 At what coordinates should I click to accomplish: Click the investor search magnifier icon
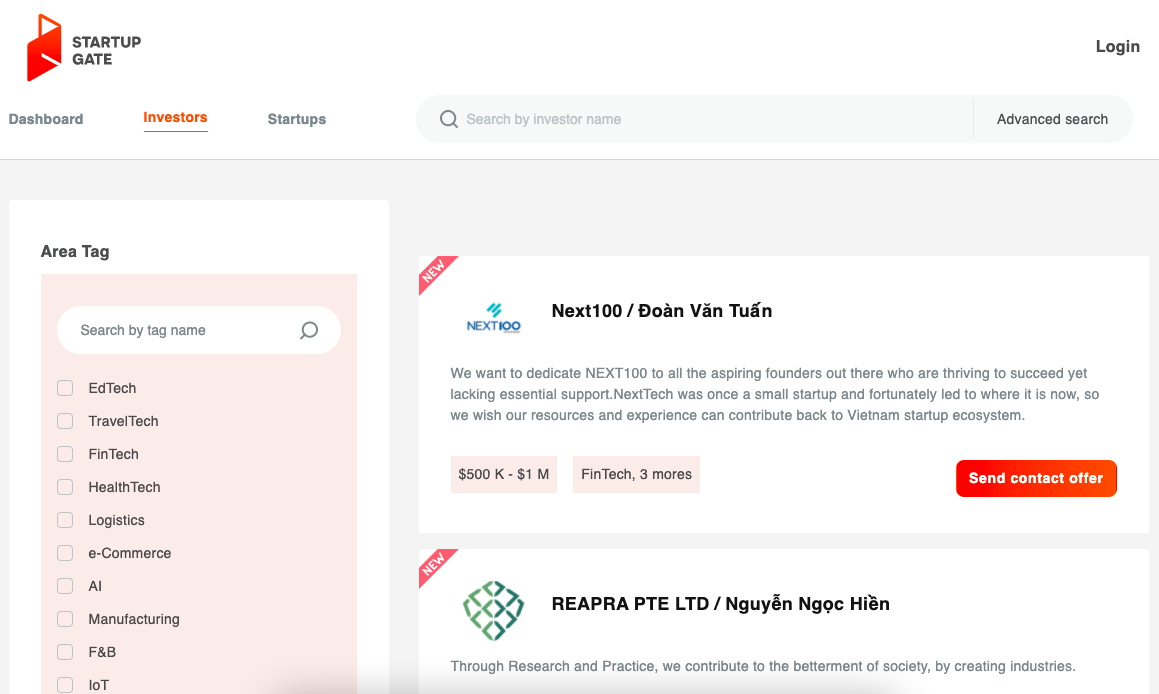click(449, 119)
